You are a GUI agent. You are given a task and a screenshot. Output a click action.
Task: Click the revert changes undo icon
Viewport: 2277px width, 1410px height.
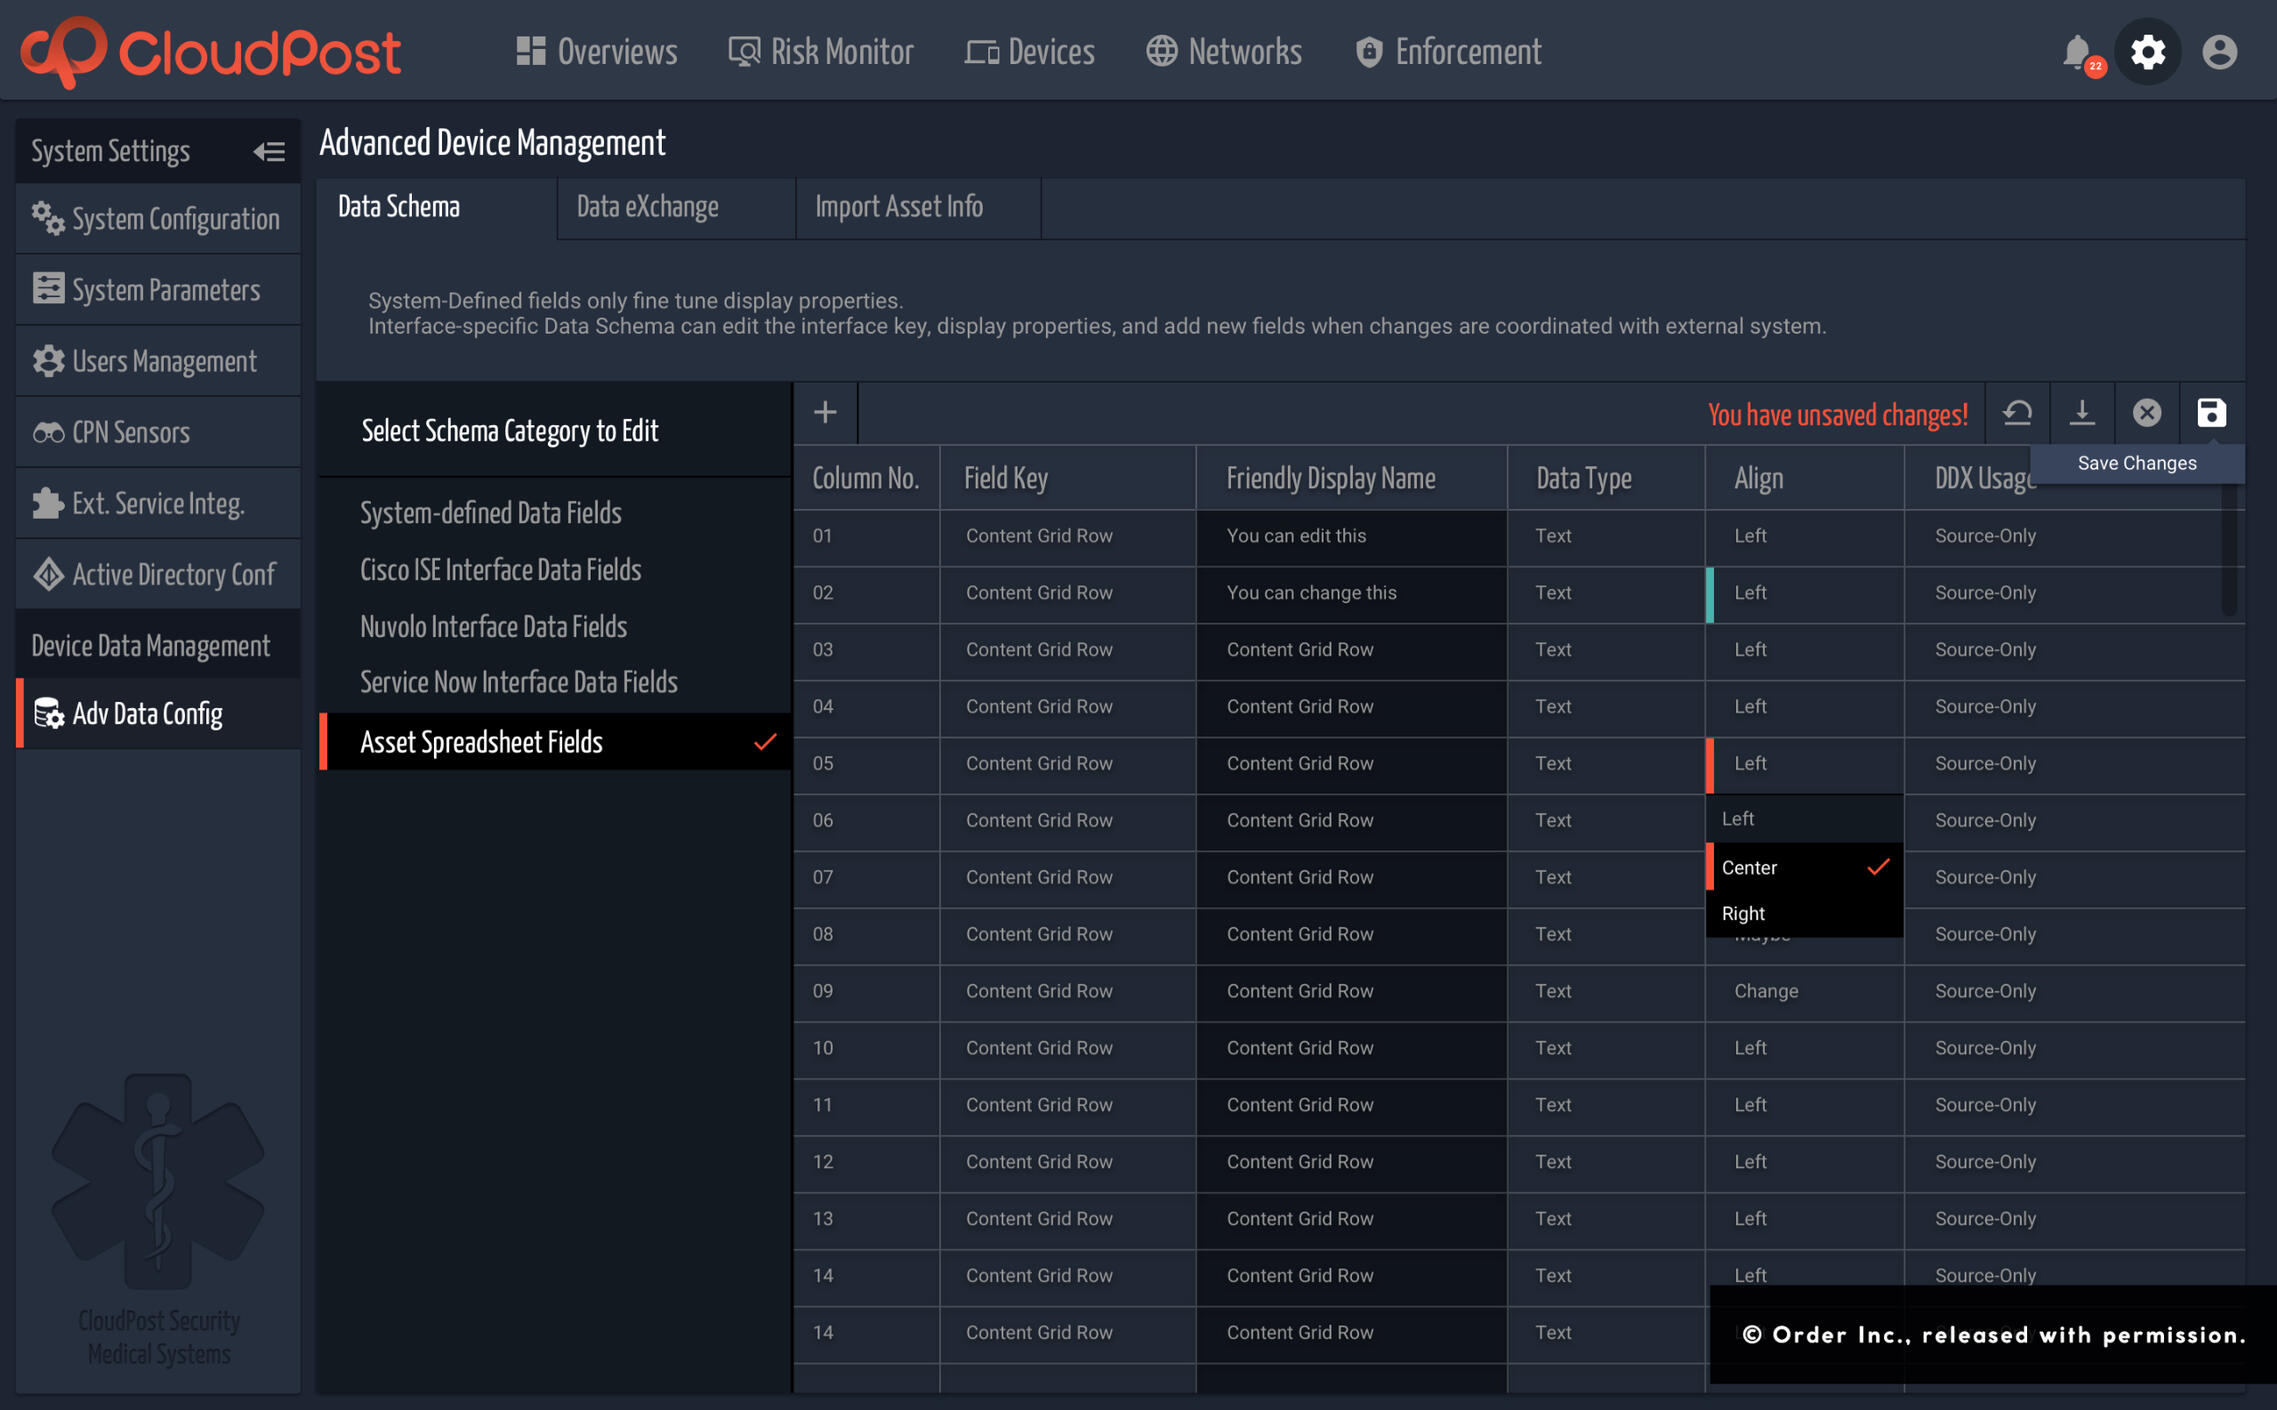pos(2018,413)
